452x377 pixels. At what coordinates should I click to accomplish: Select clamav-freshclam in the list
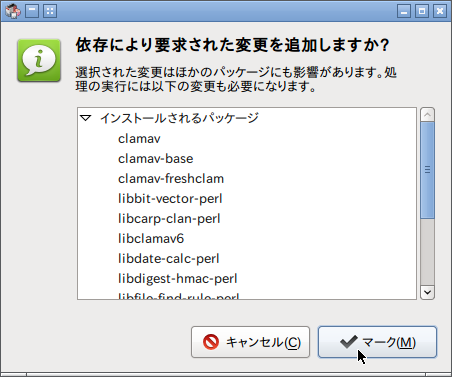click(x=171, y=179)
